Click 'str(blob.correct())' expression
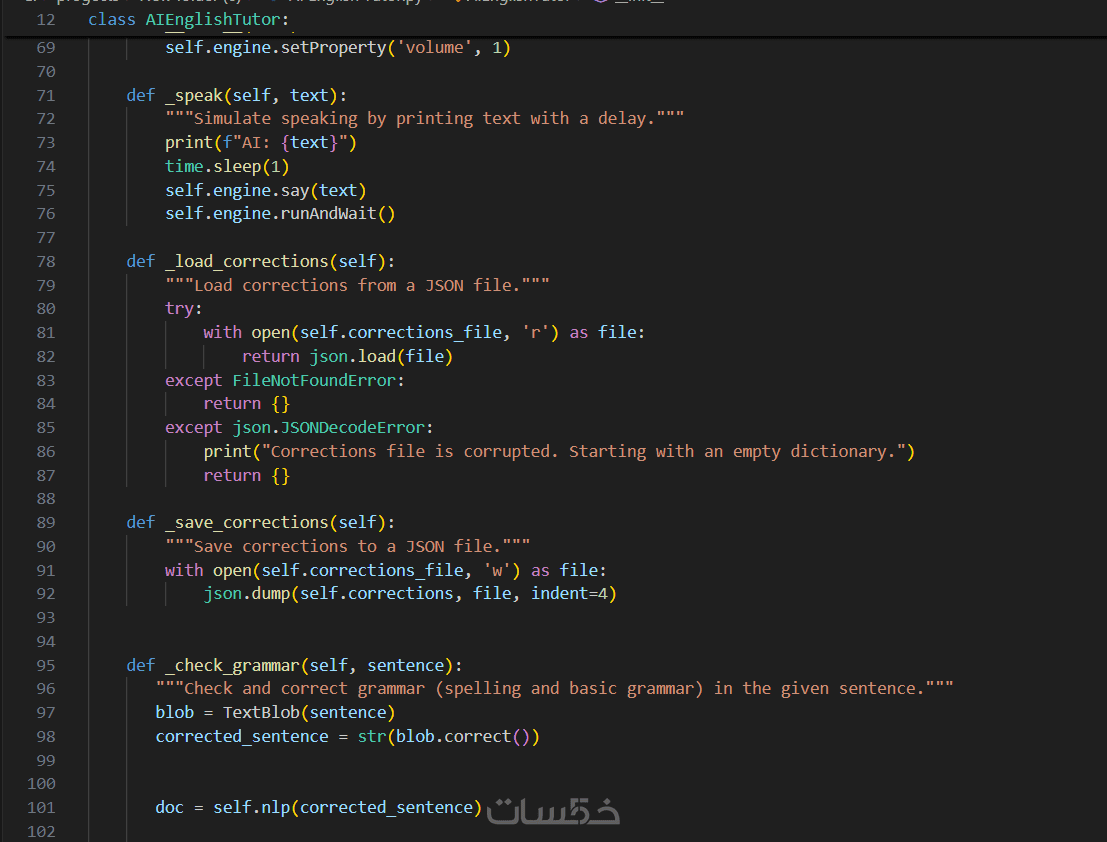 [x=449, y=737]
